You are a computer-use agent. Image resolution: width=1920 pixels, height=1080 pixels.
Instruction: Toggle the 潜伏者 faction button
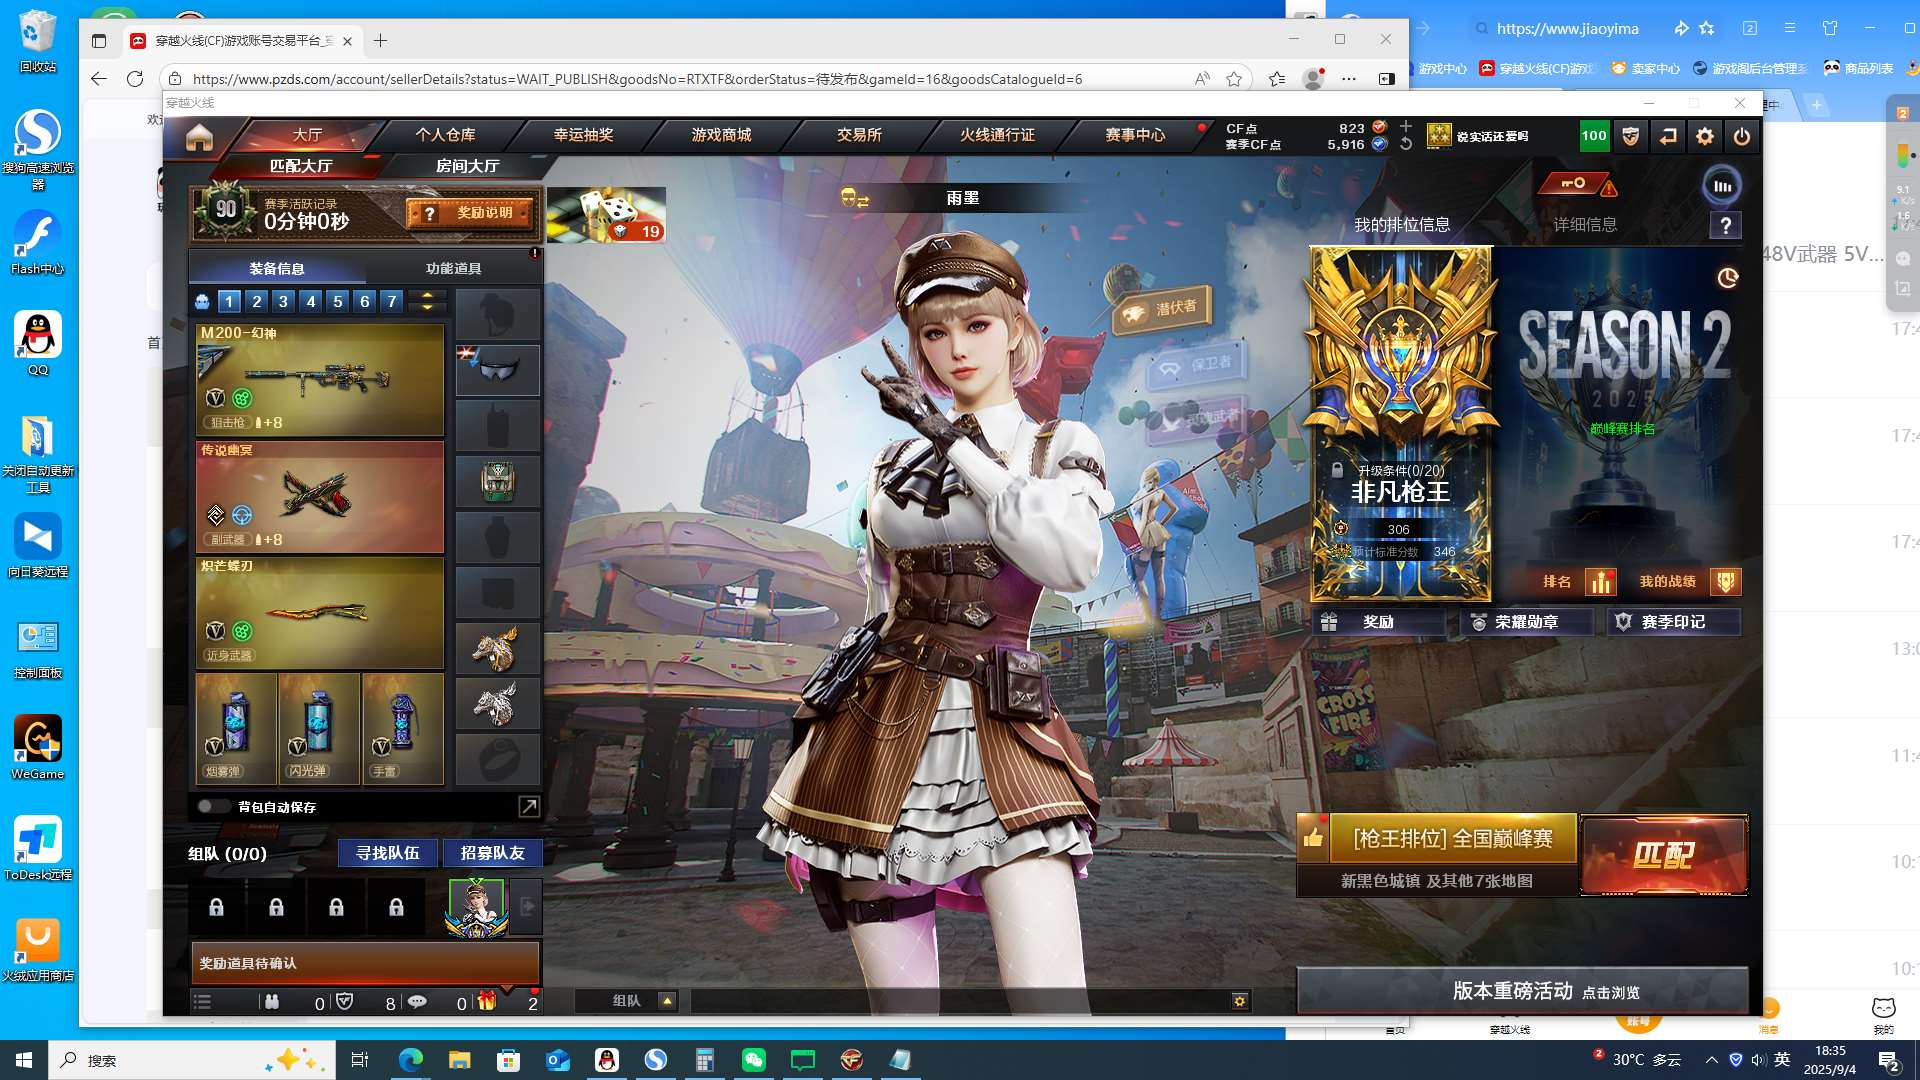[x=1164, y=309]
